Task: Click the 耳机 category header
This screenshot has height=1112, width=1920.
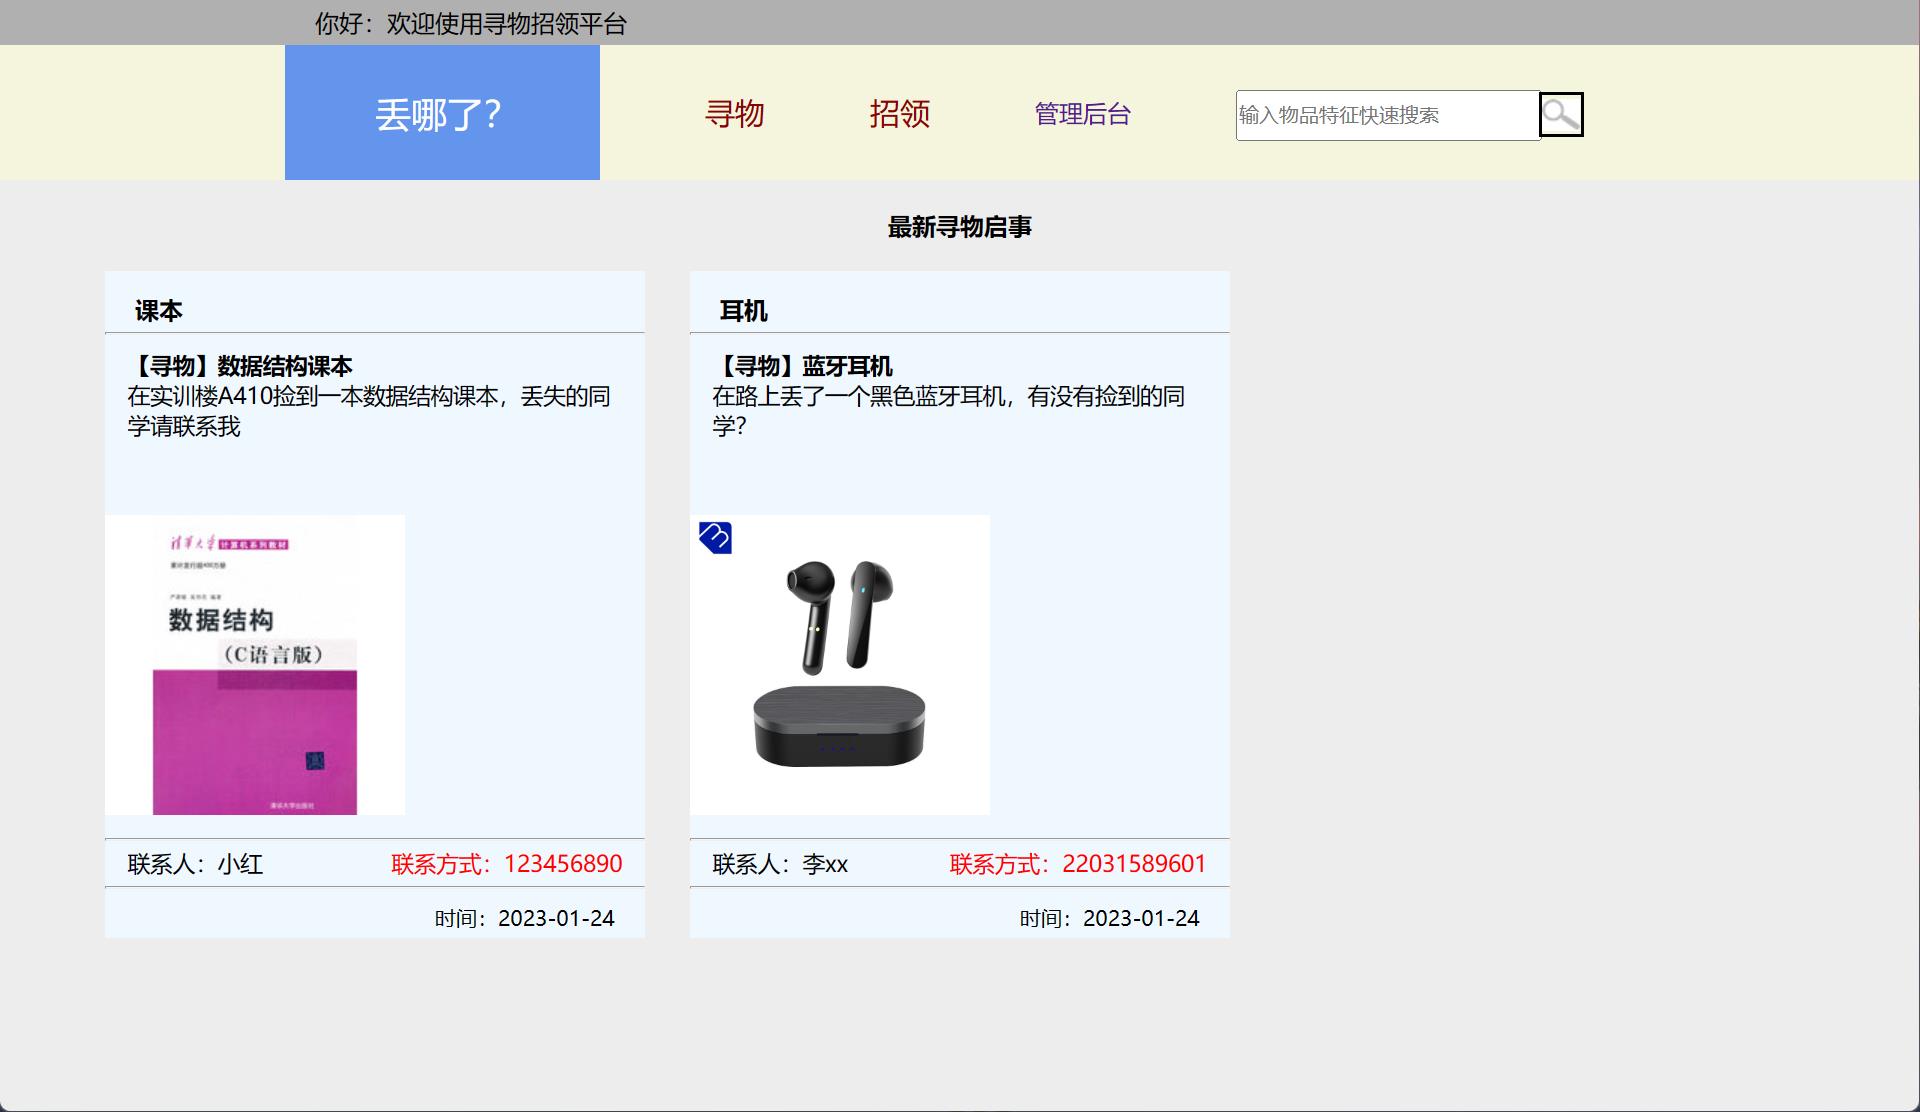Action: click(x=743, y=311)
